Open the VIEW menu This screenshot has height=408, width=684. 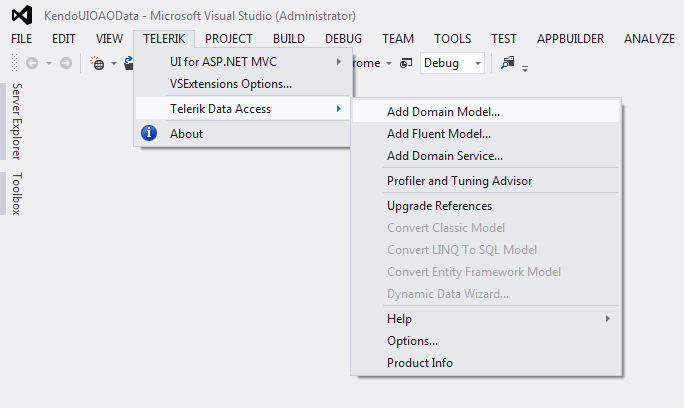pos(109,39)
